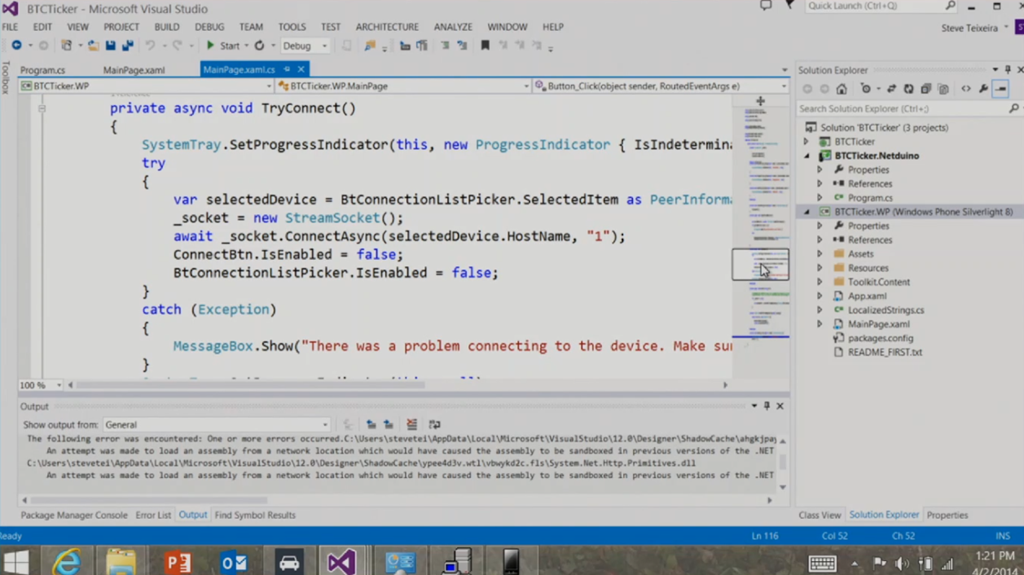Open the BTCTicker.WP.MainPage class dropdown
The width and height of the screenshot is (1024, 575).
click(403, 86)
